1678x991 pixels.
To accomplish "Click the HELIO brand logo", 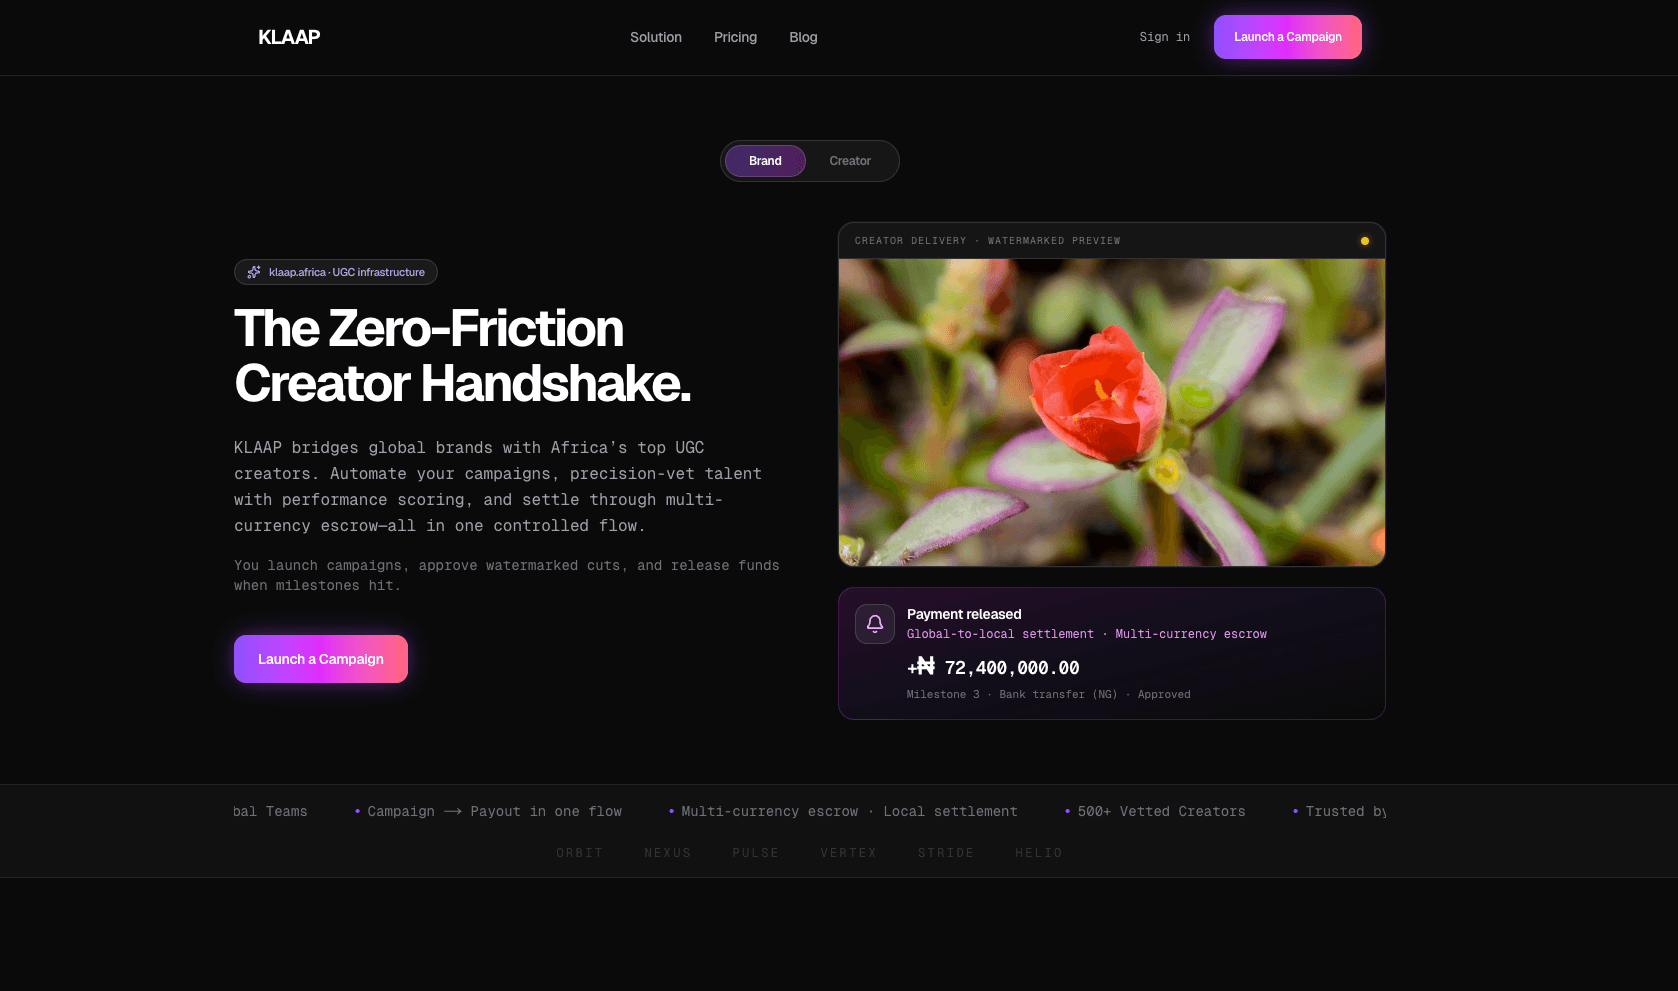I will click(1039, 853).
